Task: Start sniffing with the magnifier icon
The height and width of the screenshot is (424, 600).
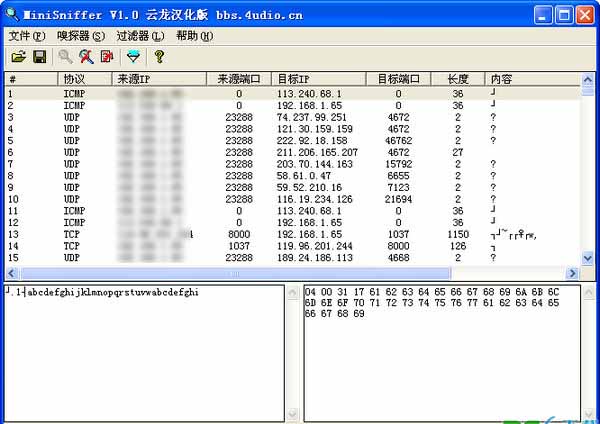Action: pyautogui.click(x=65, y=57)
